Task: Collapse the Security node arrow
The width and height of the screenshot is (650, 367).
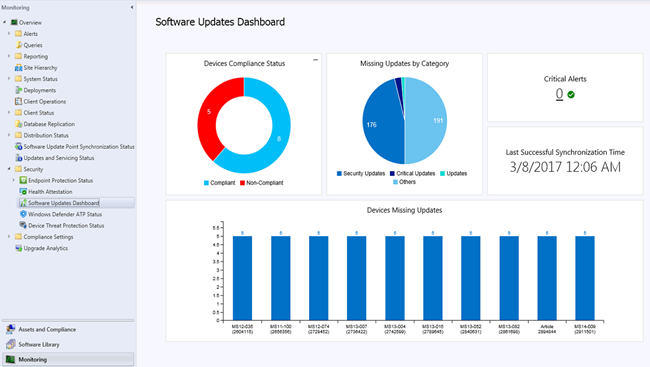Action: (x=9, y=169)
